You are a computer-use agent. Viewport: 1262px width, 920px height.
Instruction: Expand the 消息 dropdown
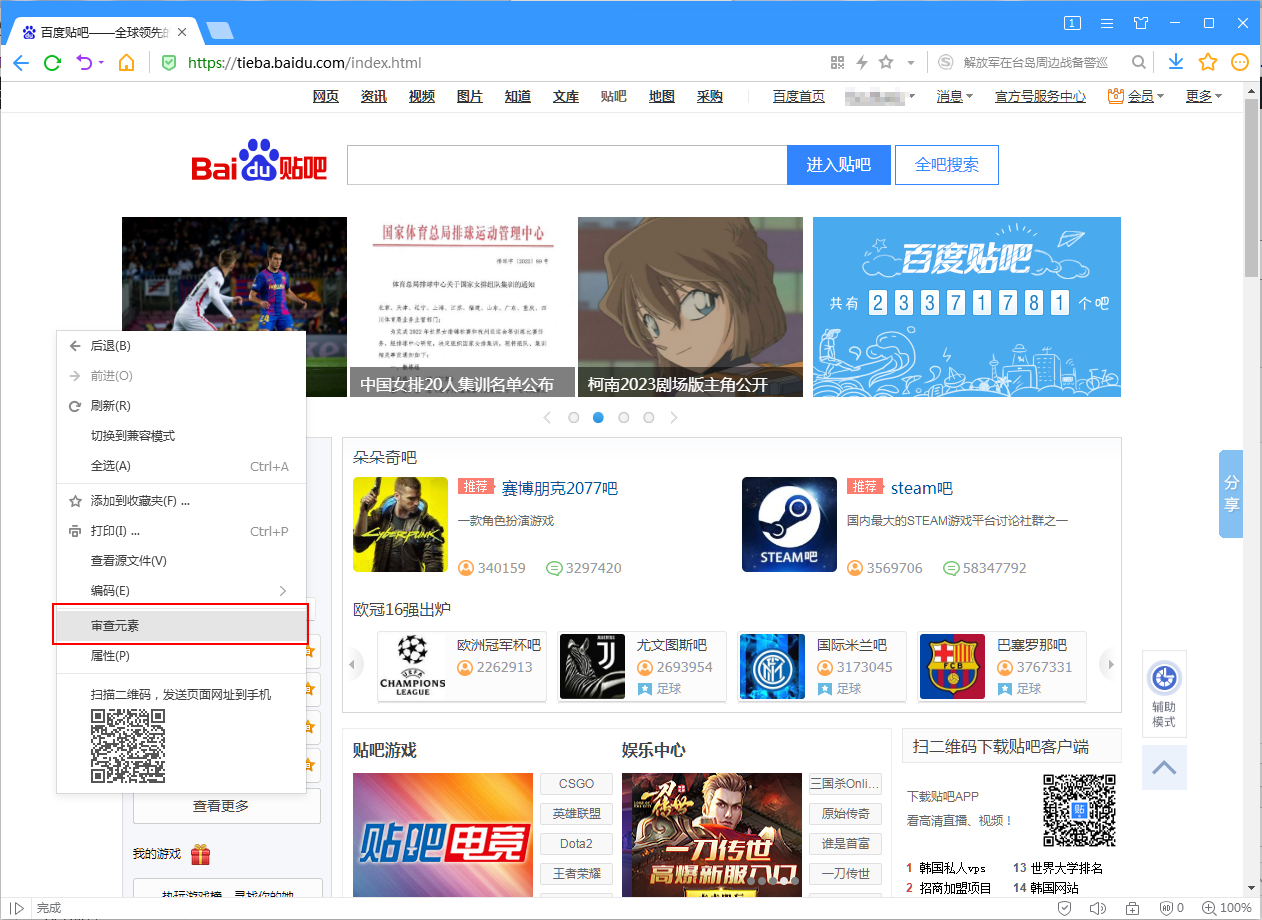point(955,96)
